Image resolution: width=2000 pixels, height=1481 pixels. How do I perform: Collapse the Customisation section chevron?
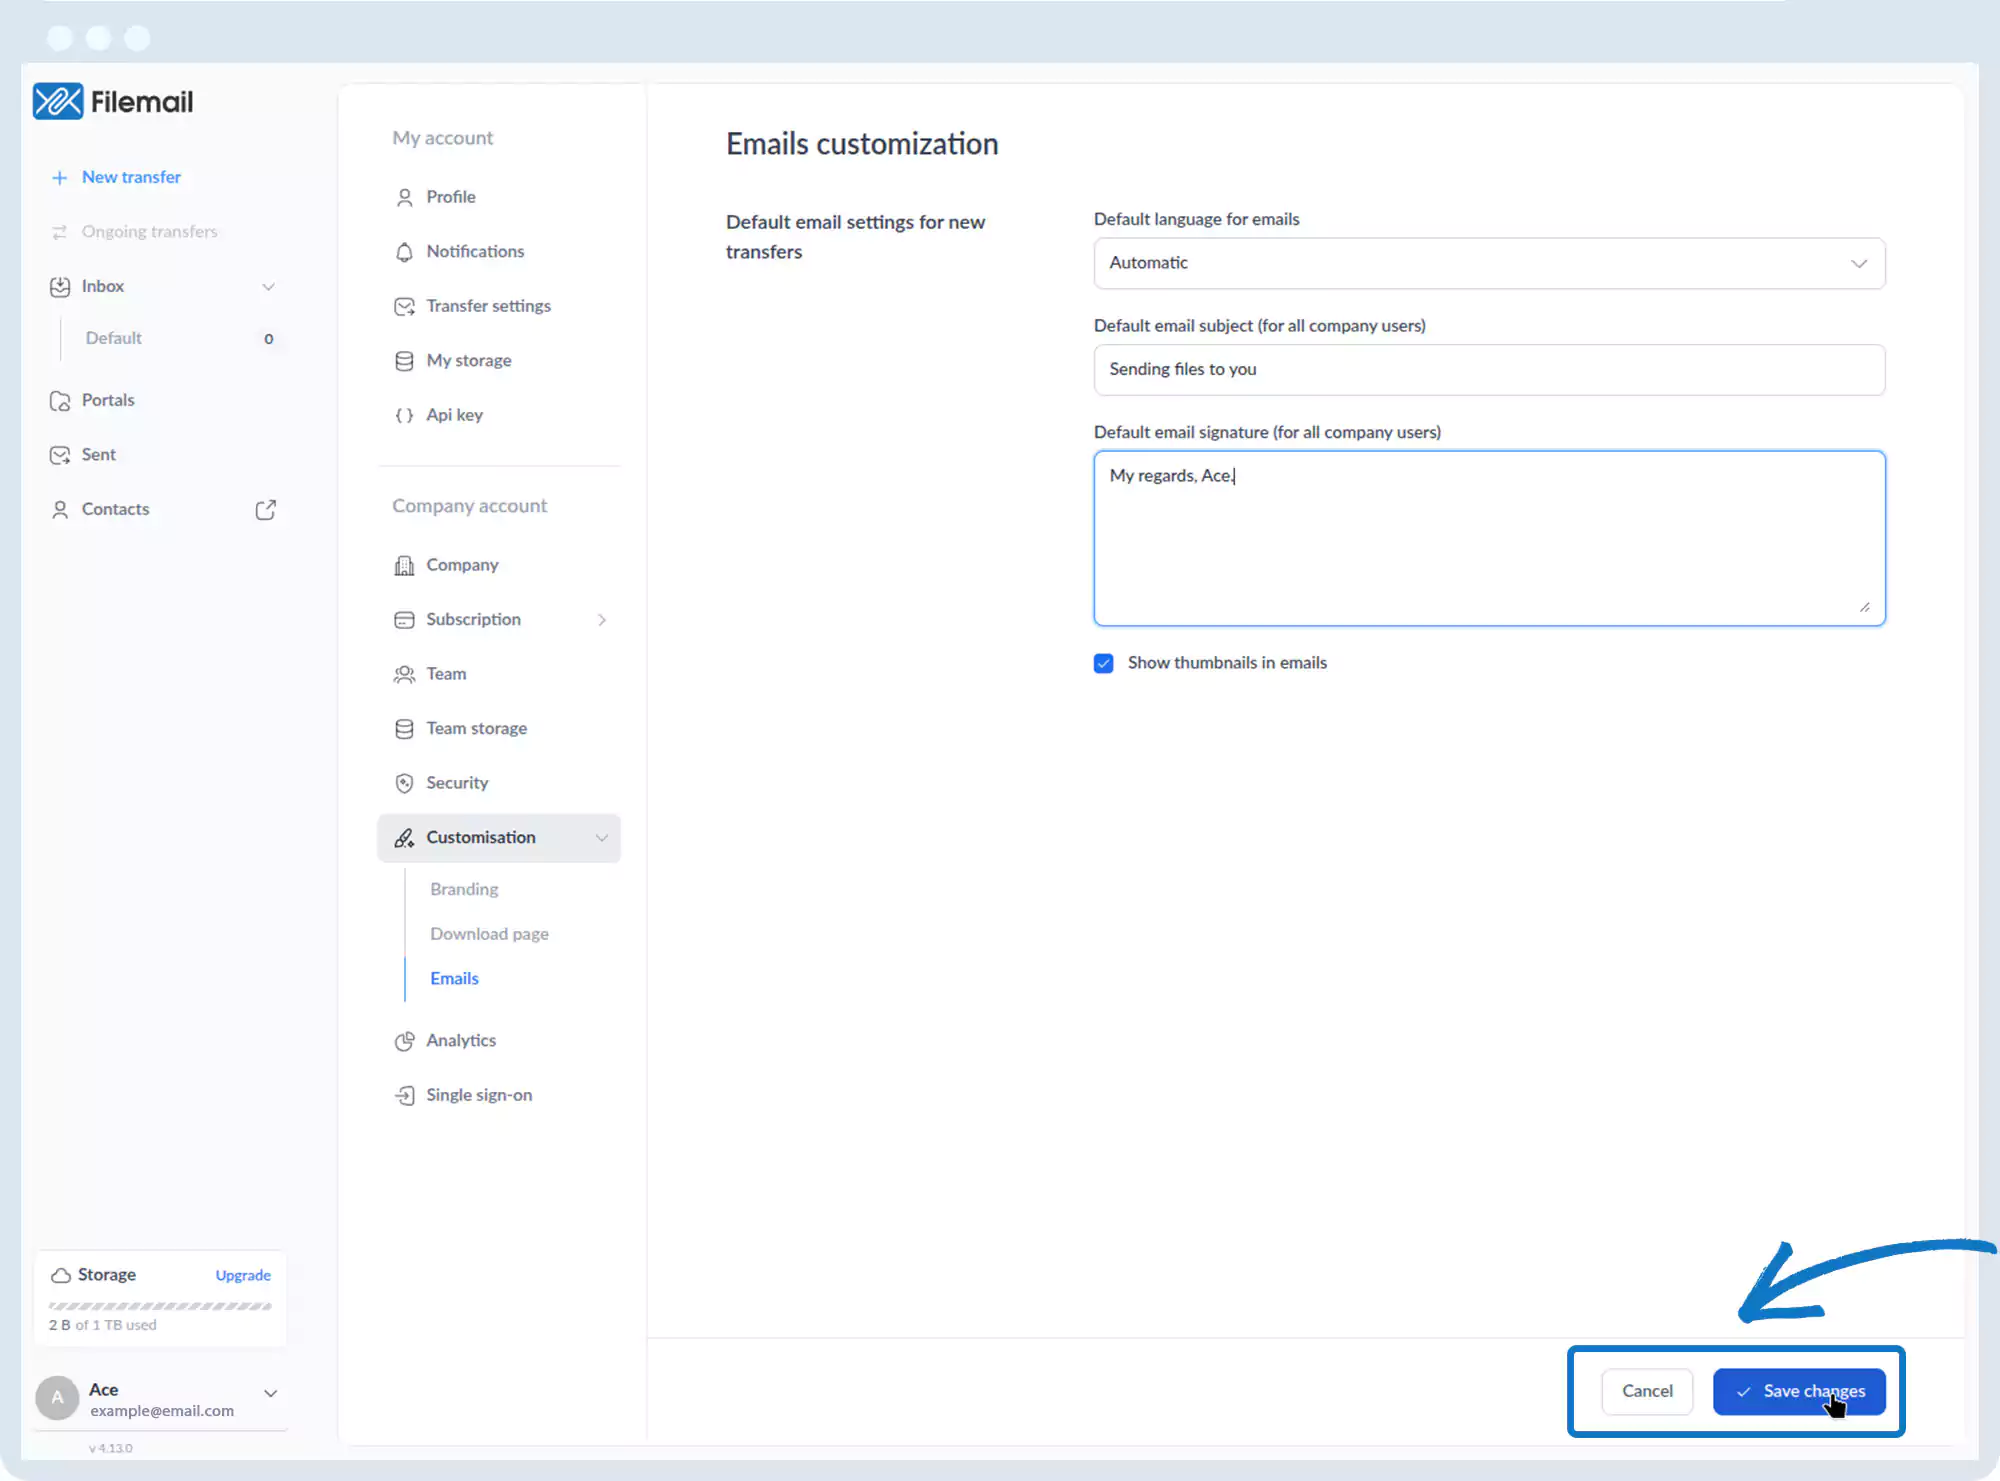click(602, 838)
